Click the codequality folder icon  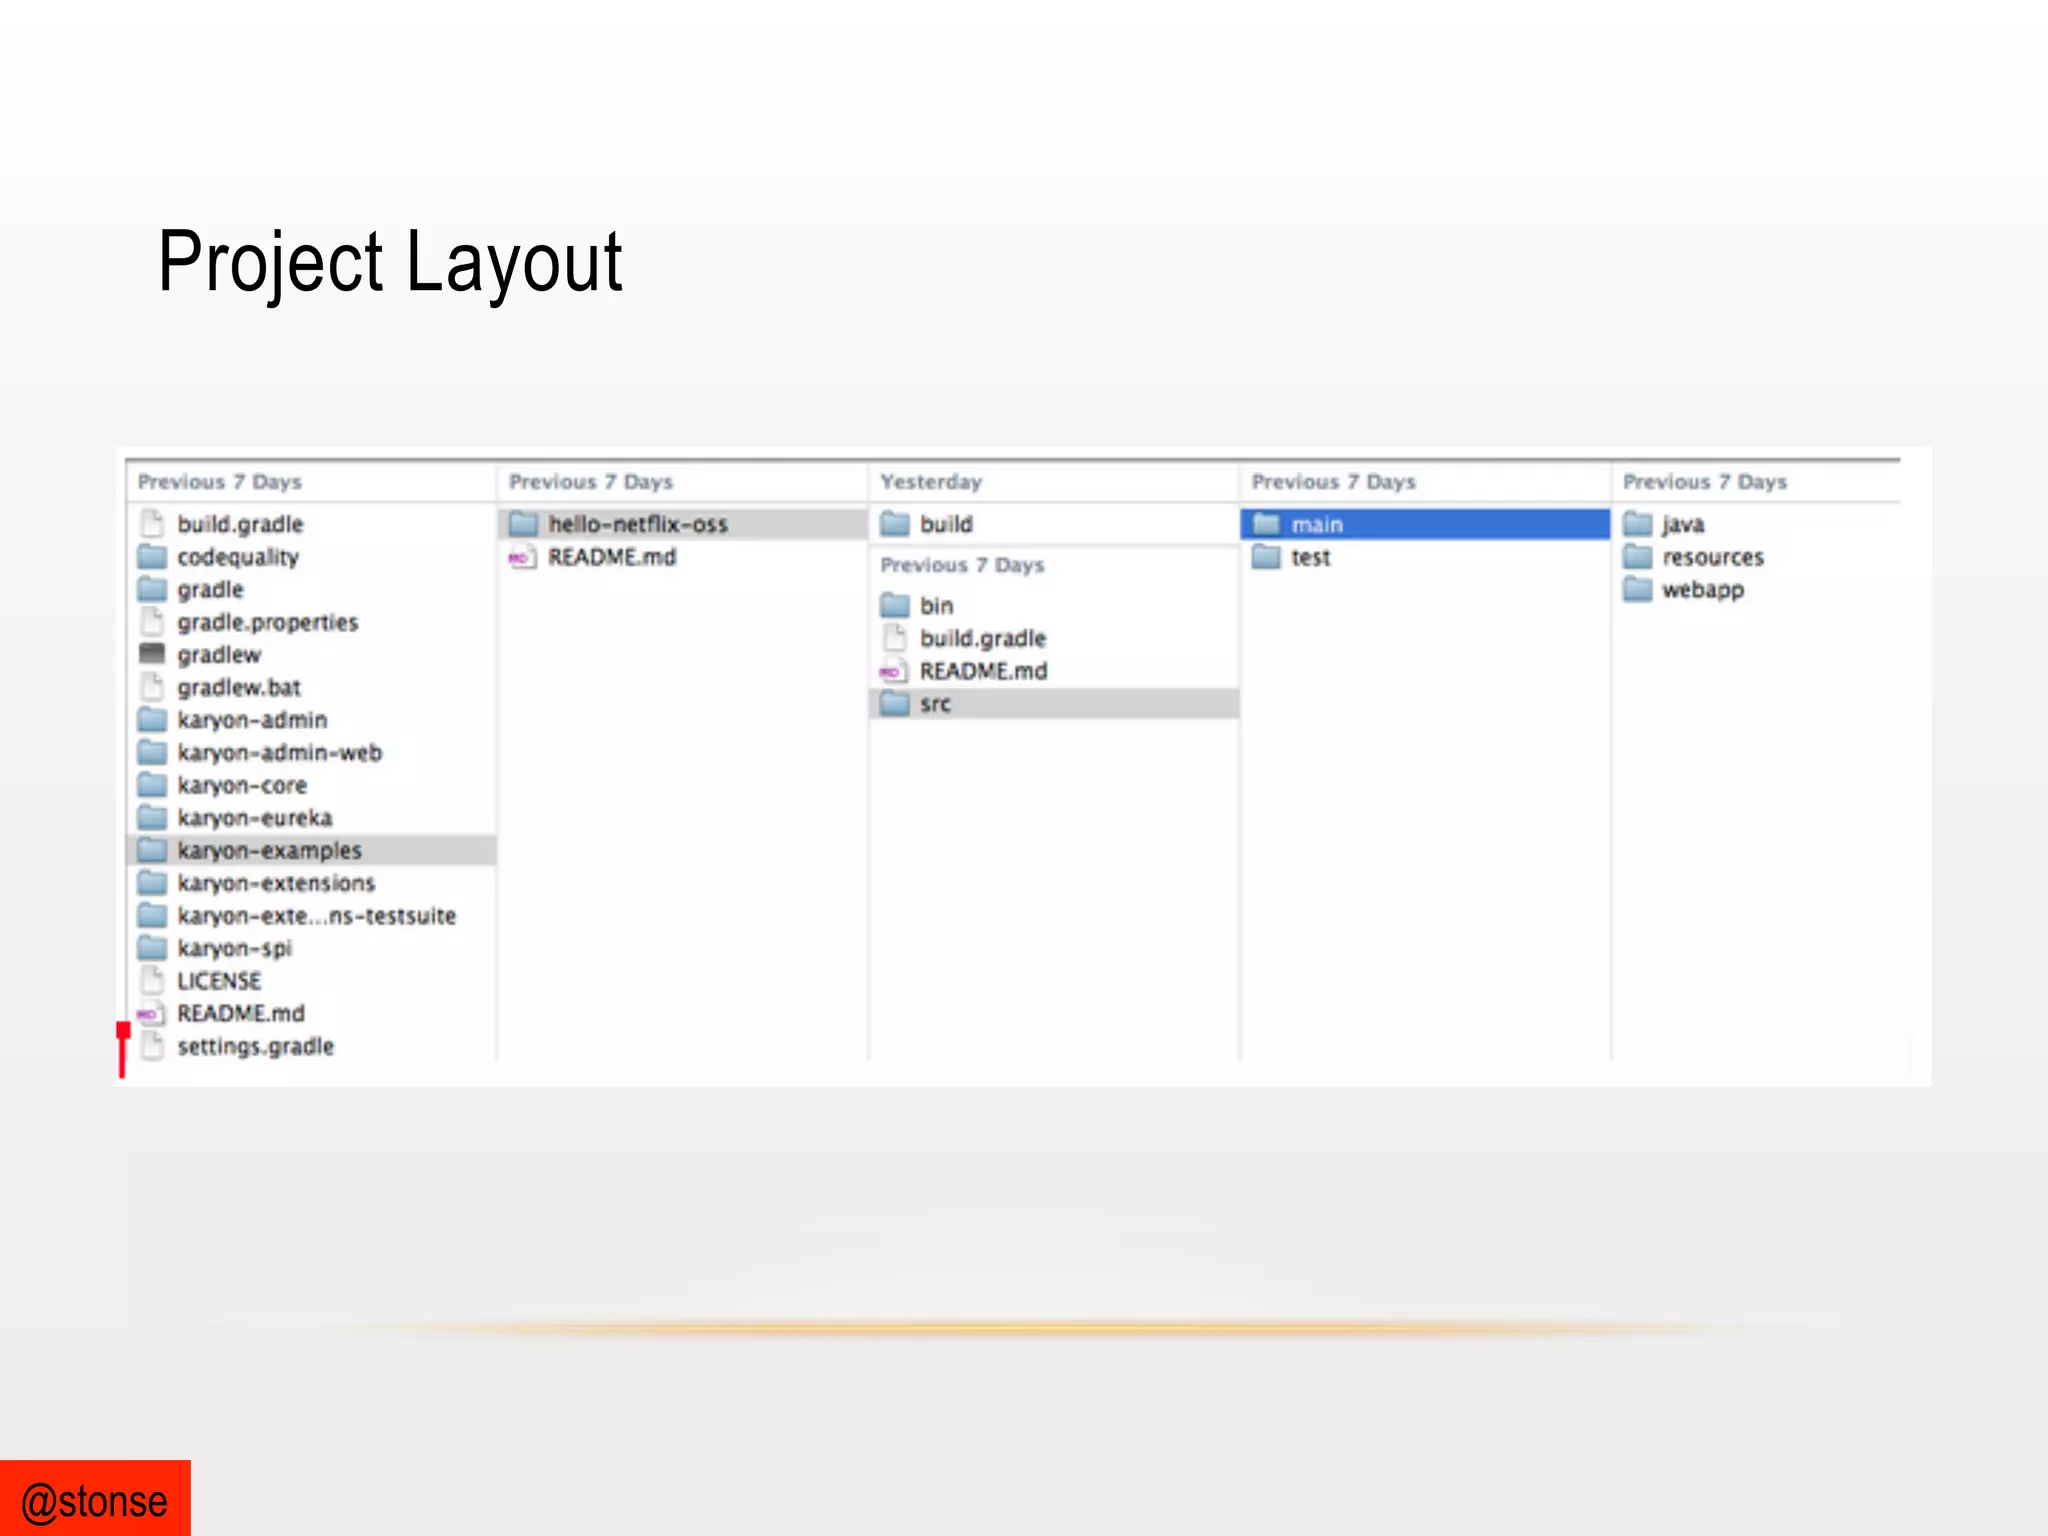[x=152, y=556]
